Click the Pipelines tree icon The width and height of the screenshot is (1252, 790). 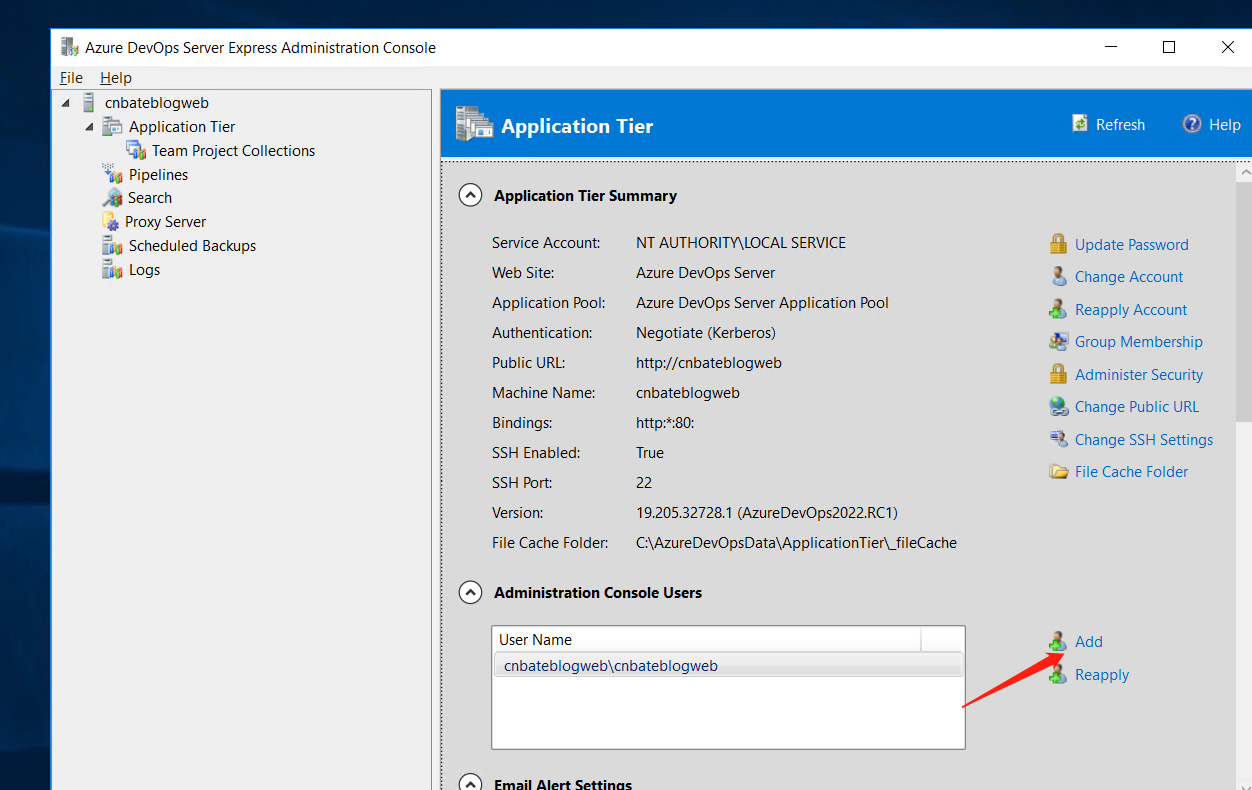112,174
